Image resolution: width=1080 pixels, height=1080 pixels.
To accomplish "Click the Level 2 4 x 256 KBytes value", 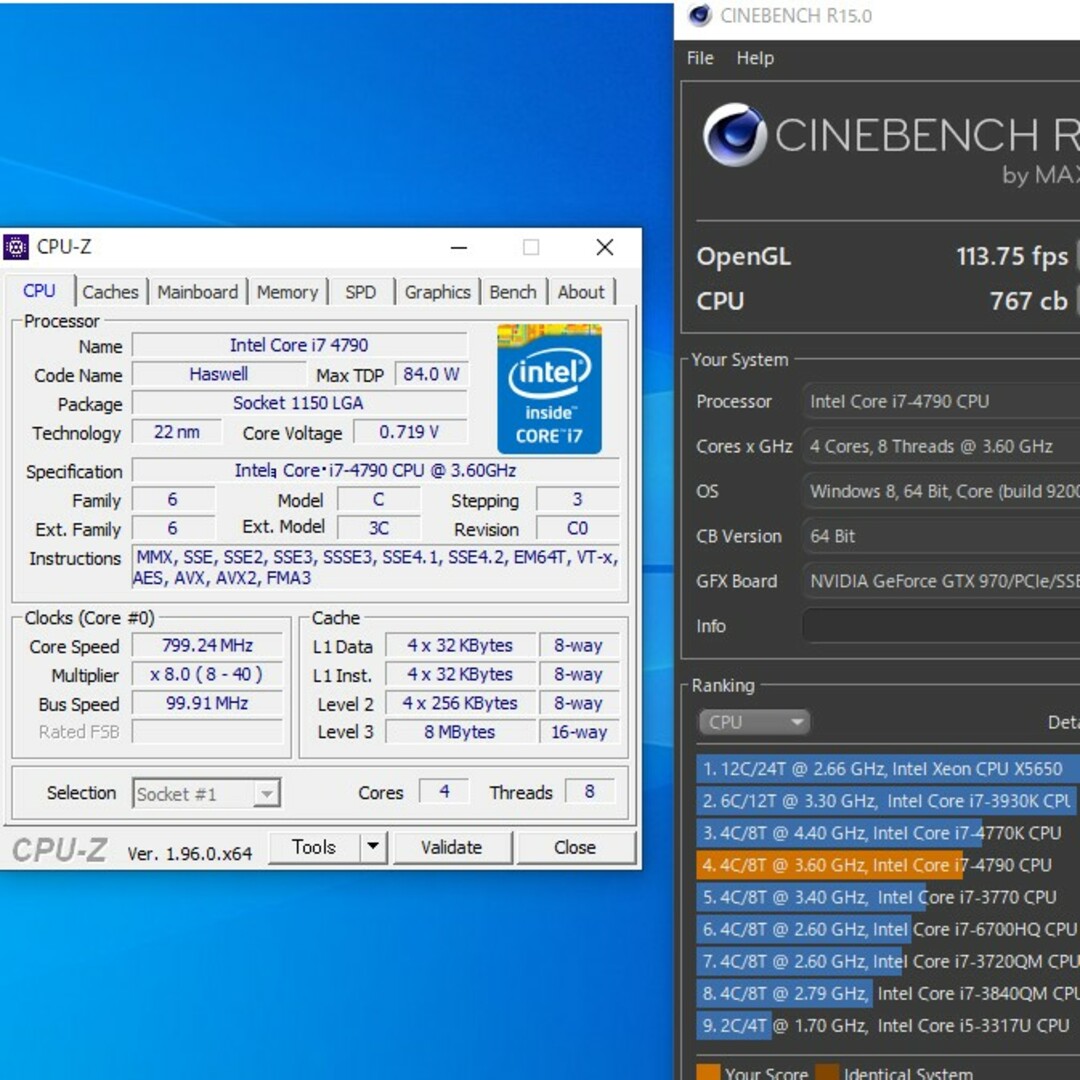I will pyautogui.click(x=460, y=703).
